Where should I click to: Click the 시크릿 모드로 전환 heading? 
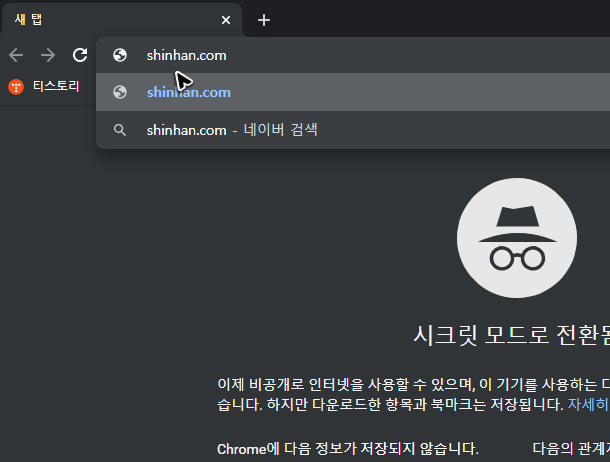pyautogui.click(x=511, y=335)
